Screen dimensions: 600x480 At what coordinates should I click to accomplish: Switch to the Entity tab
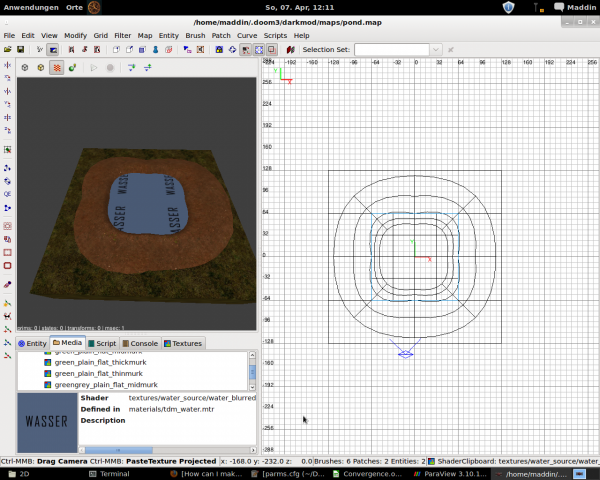pos(32,343)
